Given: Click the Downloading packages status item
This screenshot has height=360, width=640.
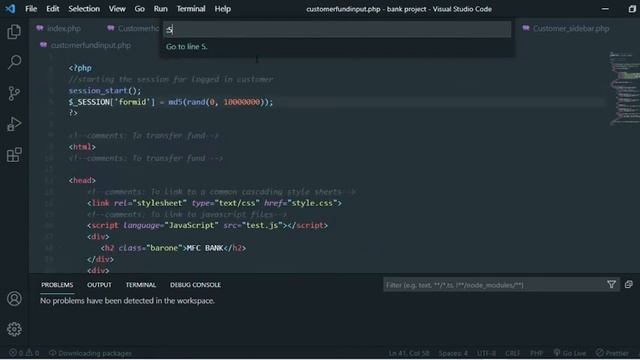Looking at the screenshot, I should coord(90,353).
